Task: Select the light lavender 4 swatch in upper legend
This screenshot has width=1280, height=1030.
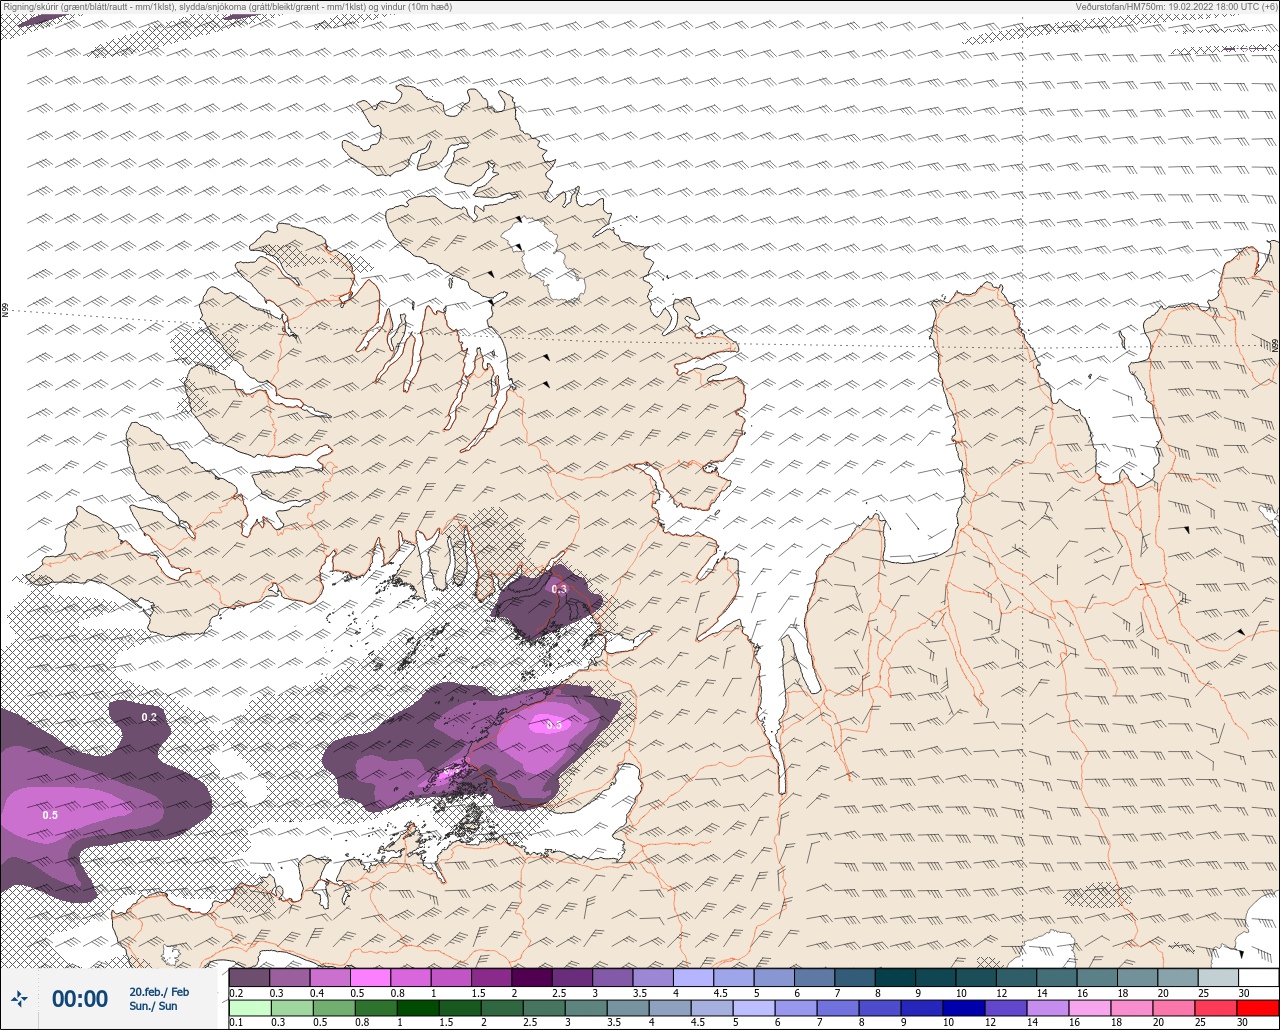Action: 693,977
